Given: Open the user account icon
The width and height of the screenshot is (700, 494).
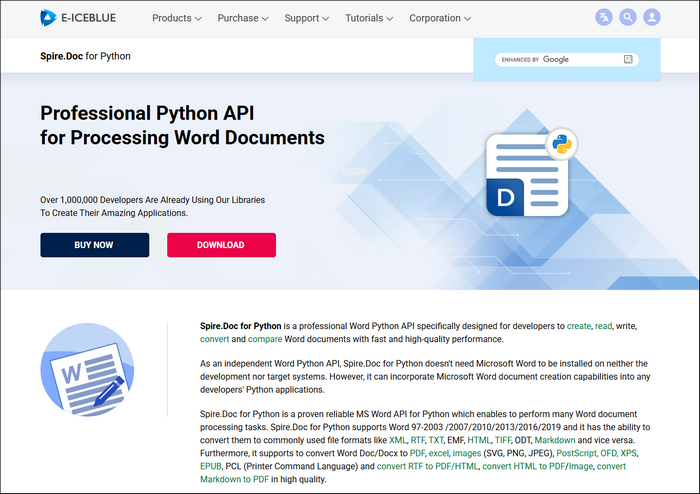Looking at the screenshot, I should [x=652, y=18].
